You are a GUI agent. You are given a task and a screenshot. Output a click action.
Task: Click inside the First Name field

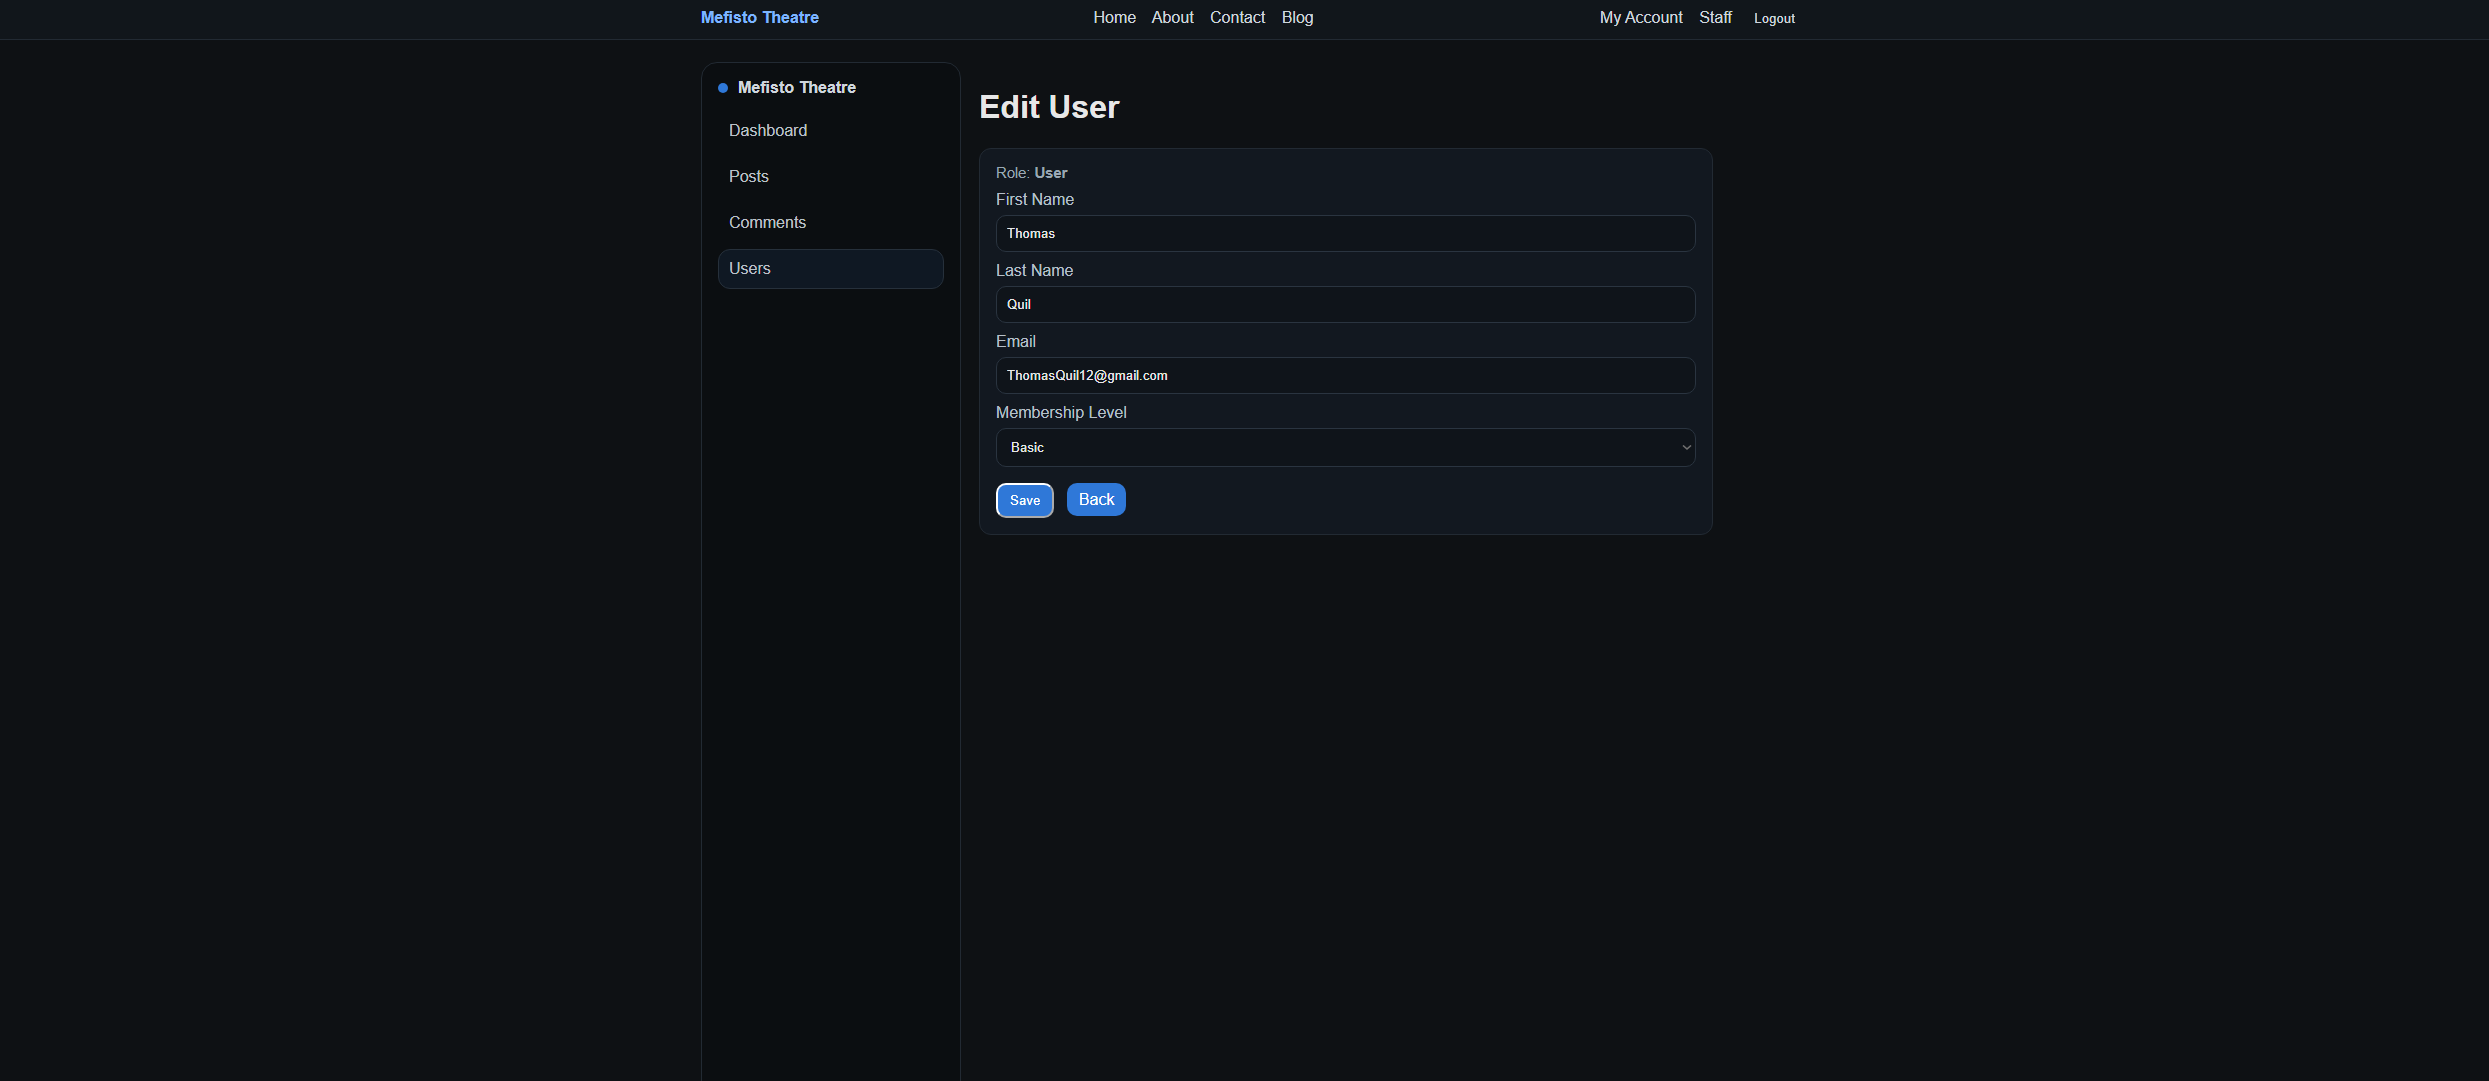[x=1344, y=233]
